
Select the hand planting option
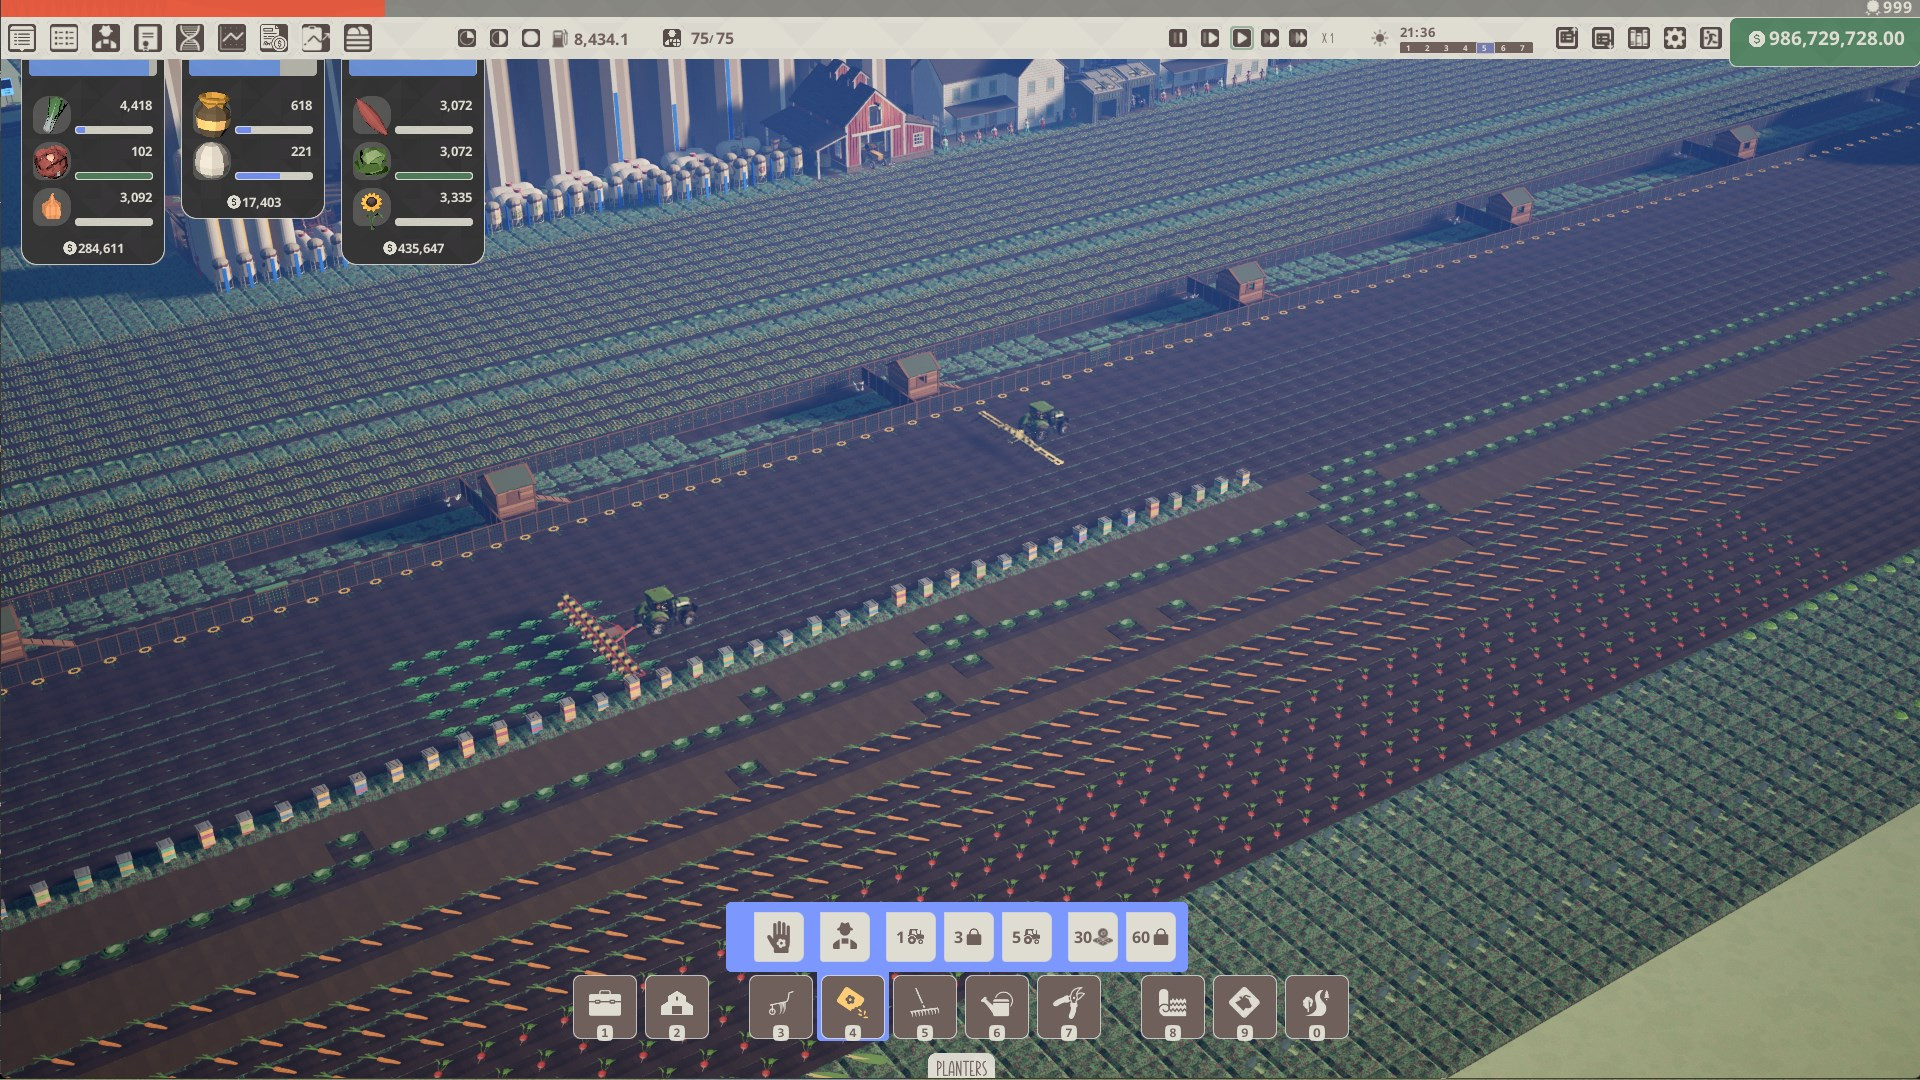pyautogui.click(x=779, y=937)
